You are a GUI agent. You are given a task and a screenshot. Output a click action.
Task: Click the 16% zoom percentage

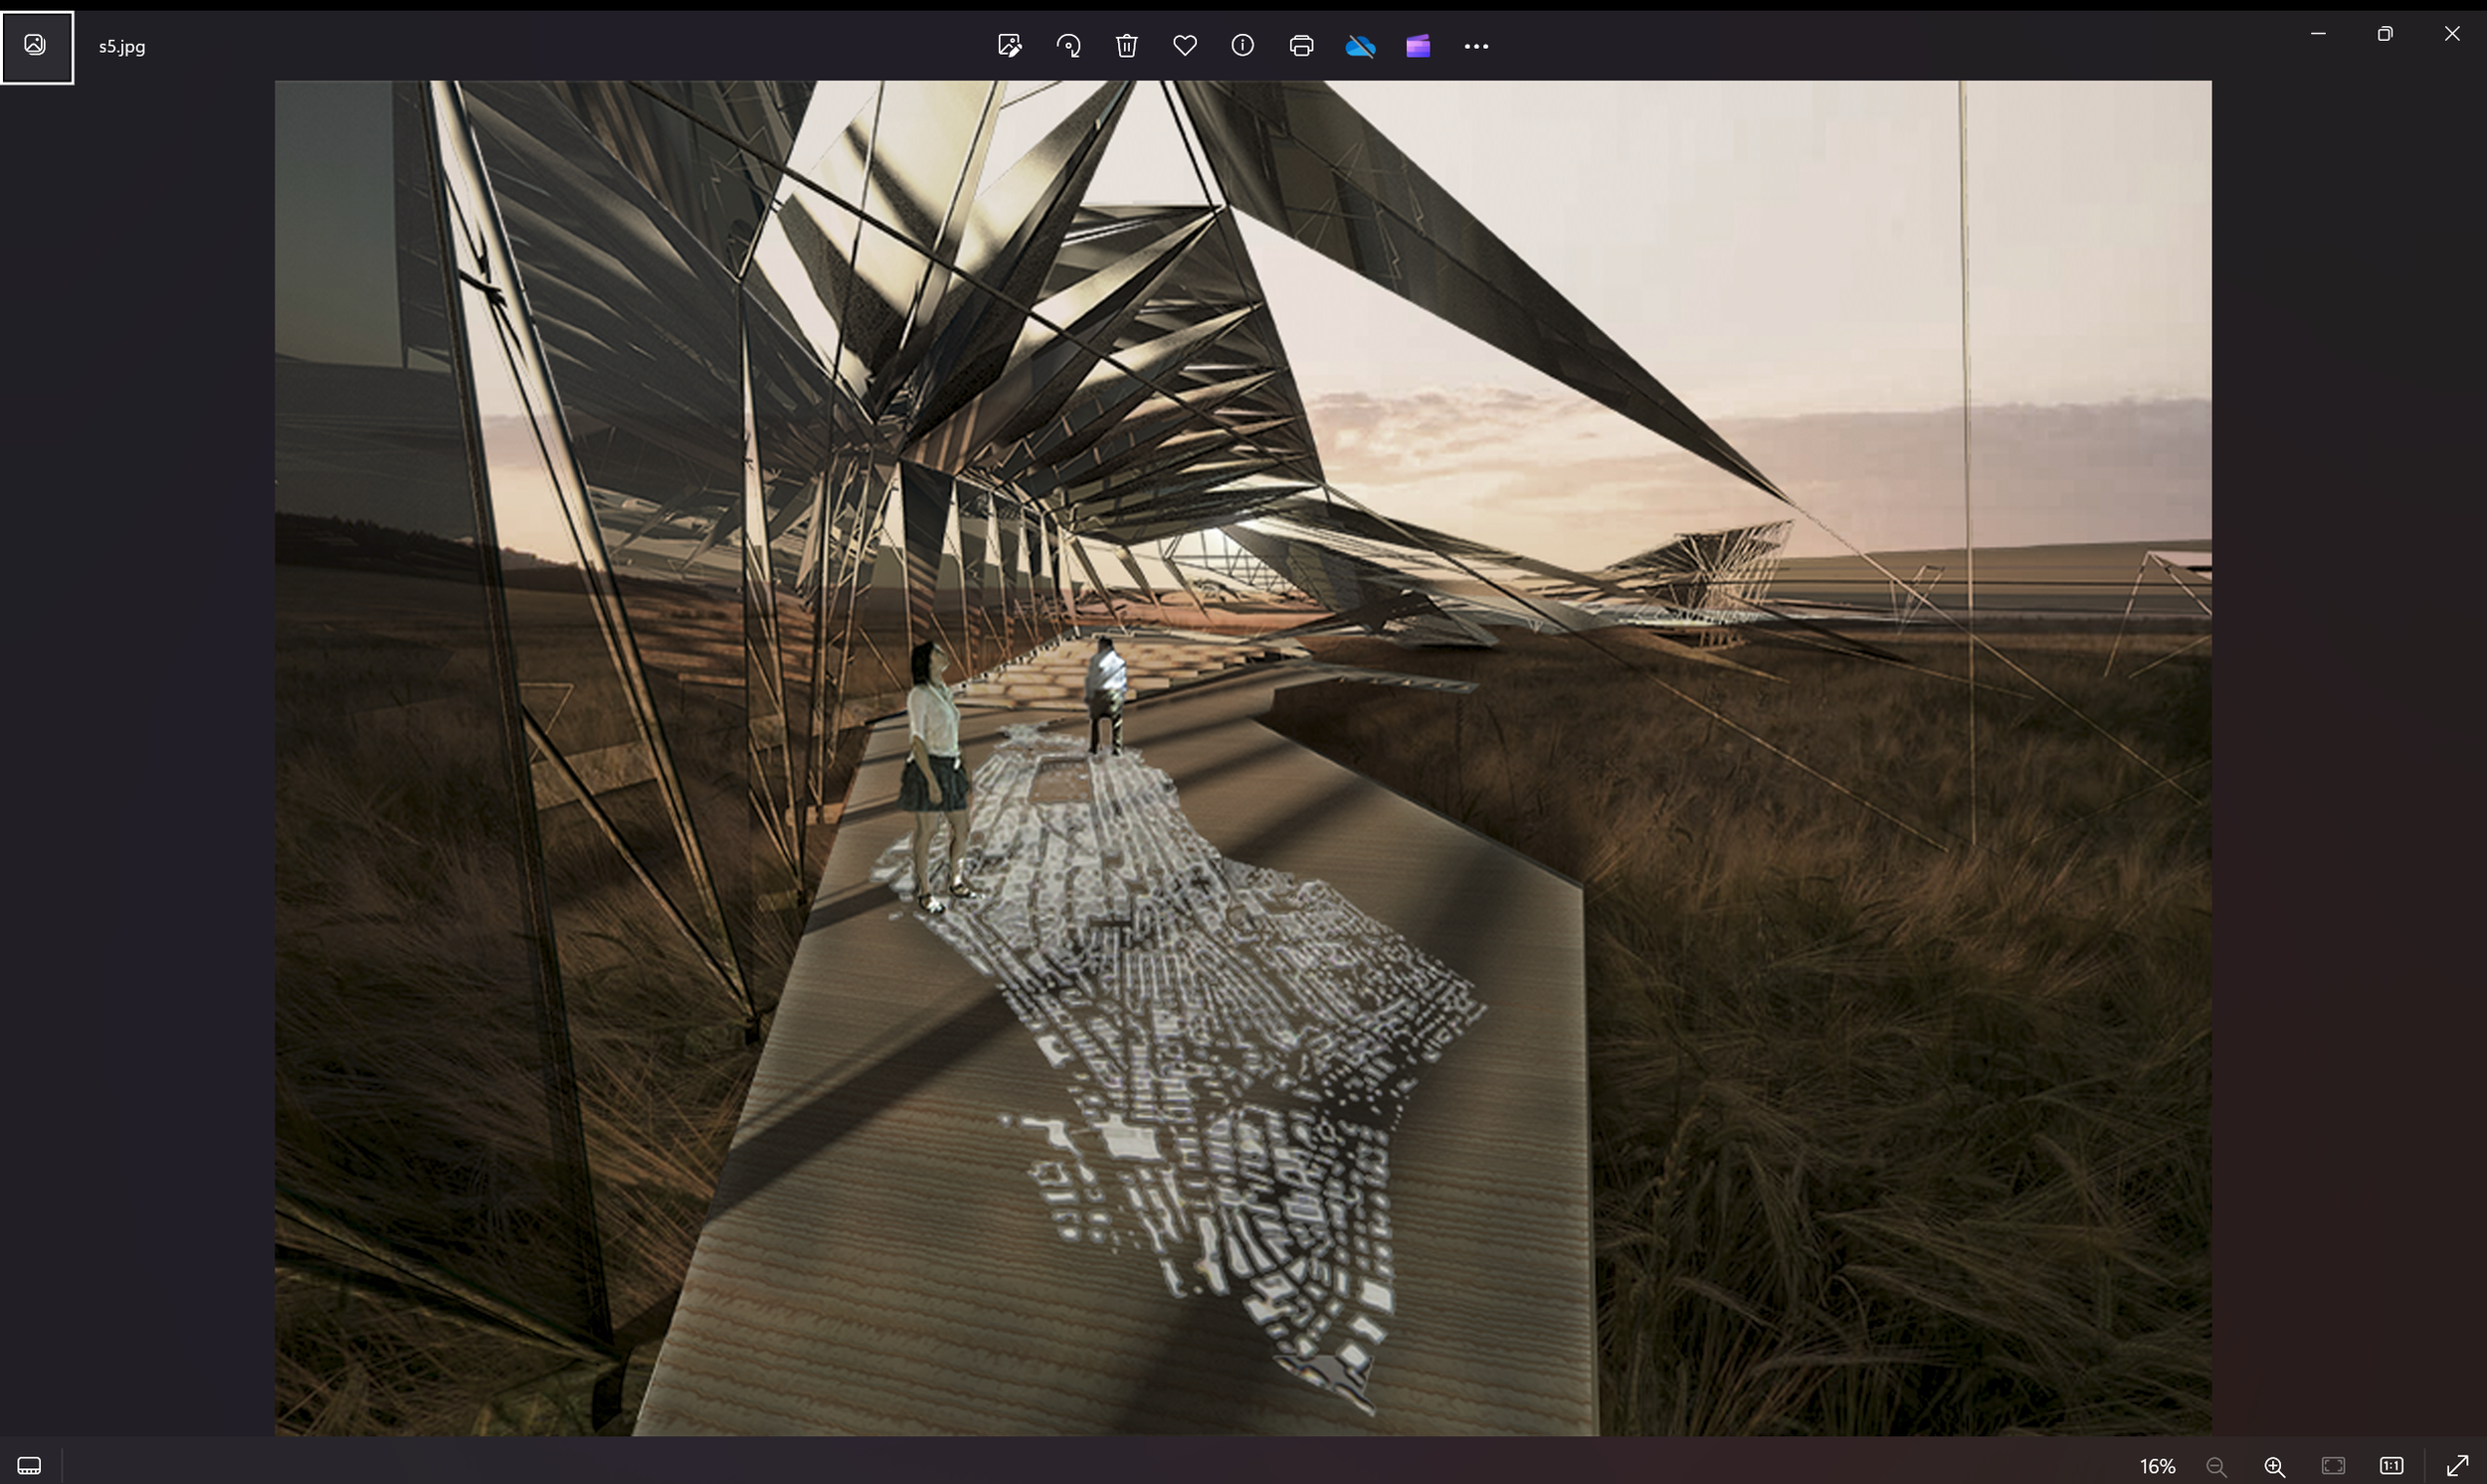click(x=2157, y=1466)
